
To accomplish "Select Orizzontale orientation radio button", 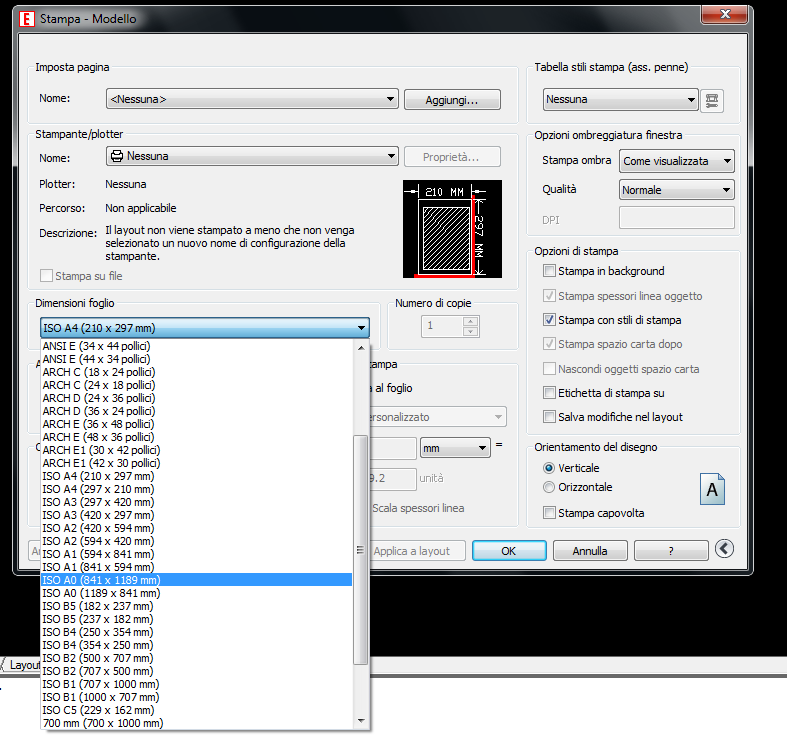I will (x=549, y=488).
